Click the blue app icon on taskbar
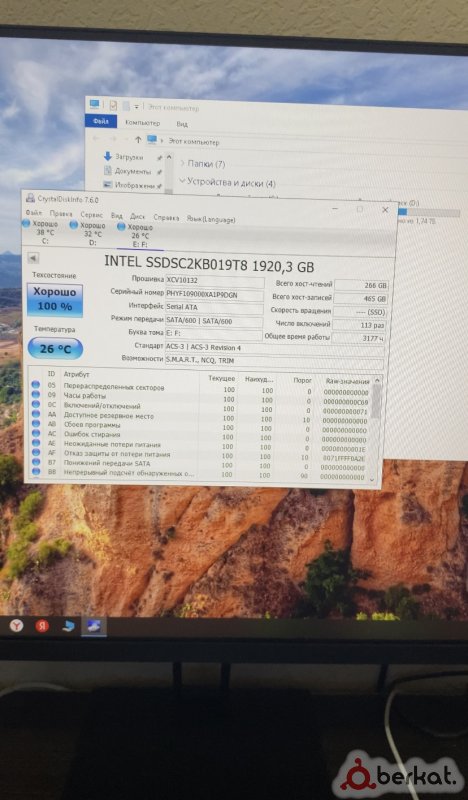Screen dimensions: 468x800 pyautogui.click(x=68, y=626)
